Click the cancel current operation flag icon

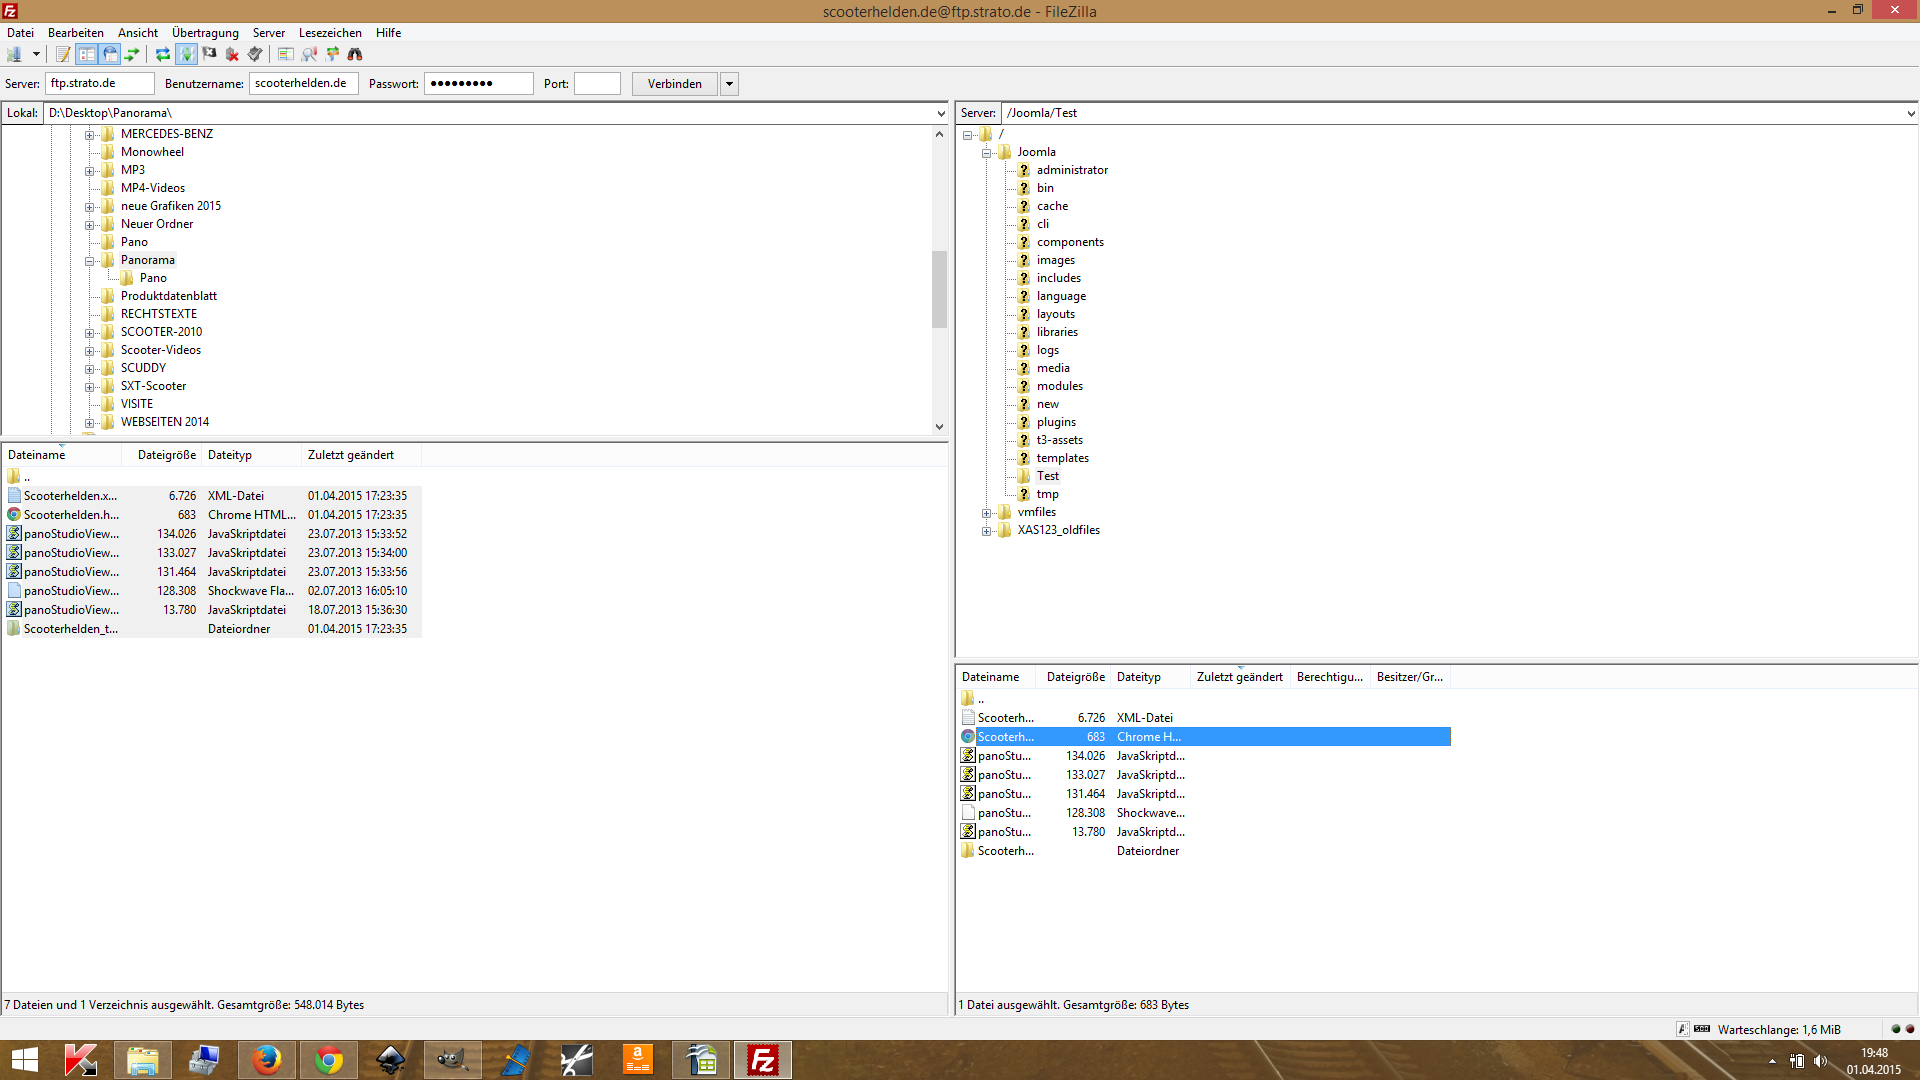click(209, 54)
